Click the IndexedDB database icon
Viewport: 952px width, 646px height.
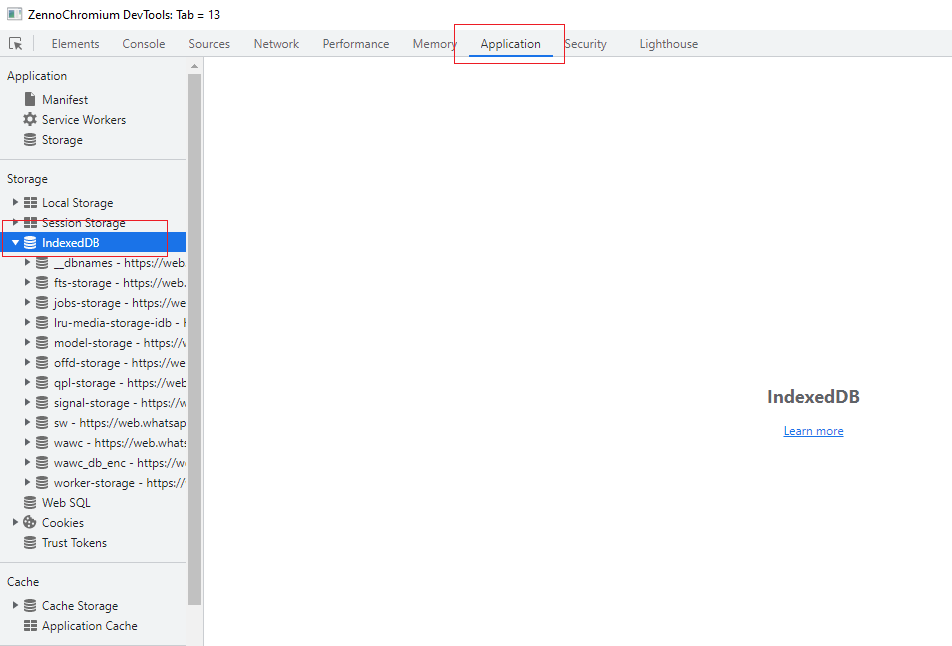tap(30, 242)
